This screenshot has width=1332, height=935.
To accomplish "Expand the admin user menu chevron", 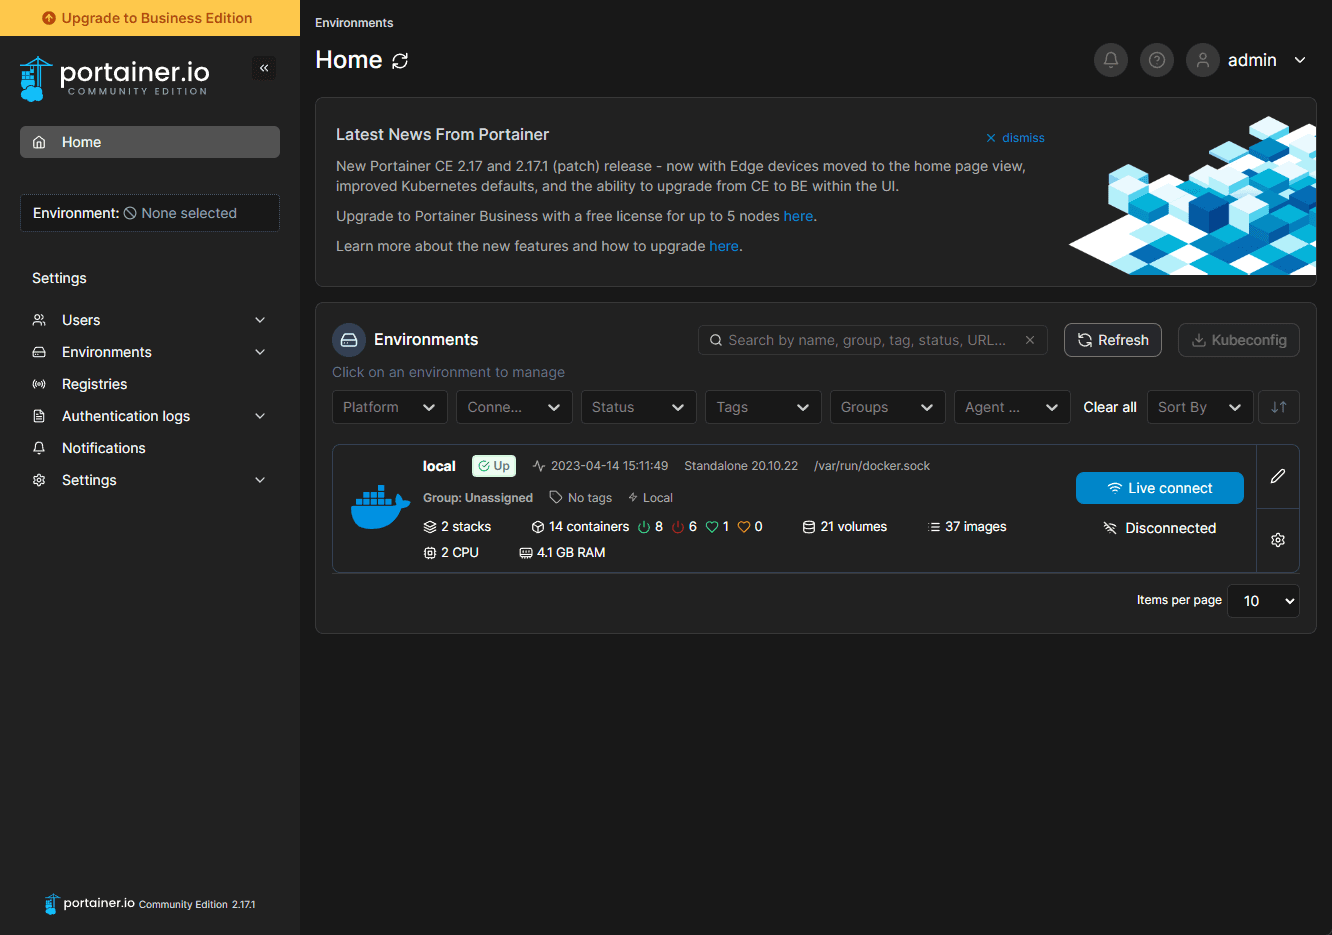I will (x=1300, y=60).
